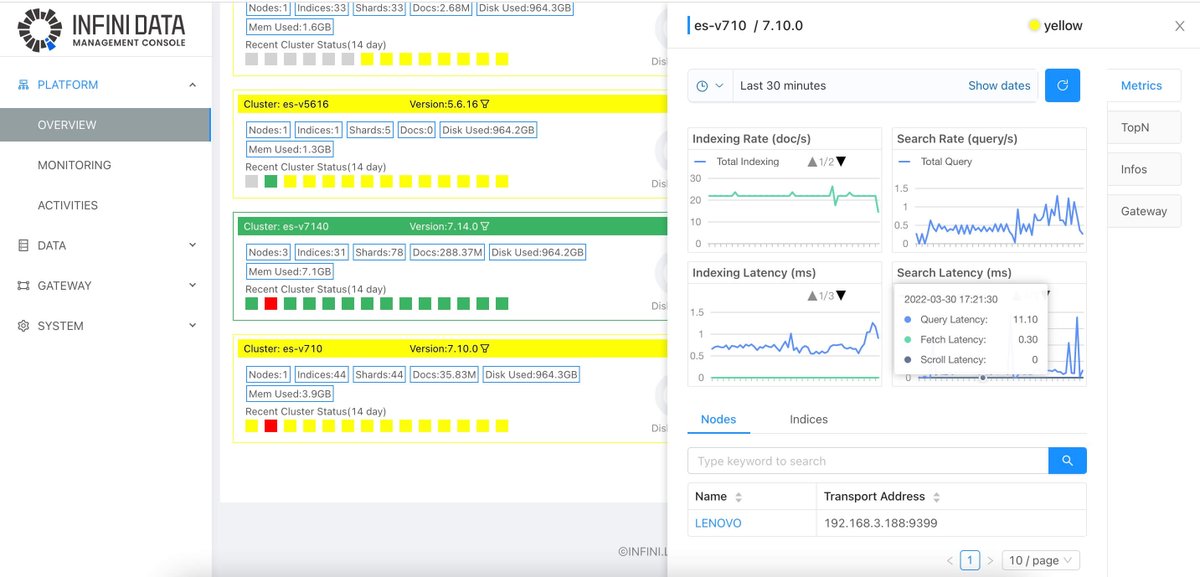Go to page 1 in pagination

tap(969, 561)
